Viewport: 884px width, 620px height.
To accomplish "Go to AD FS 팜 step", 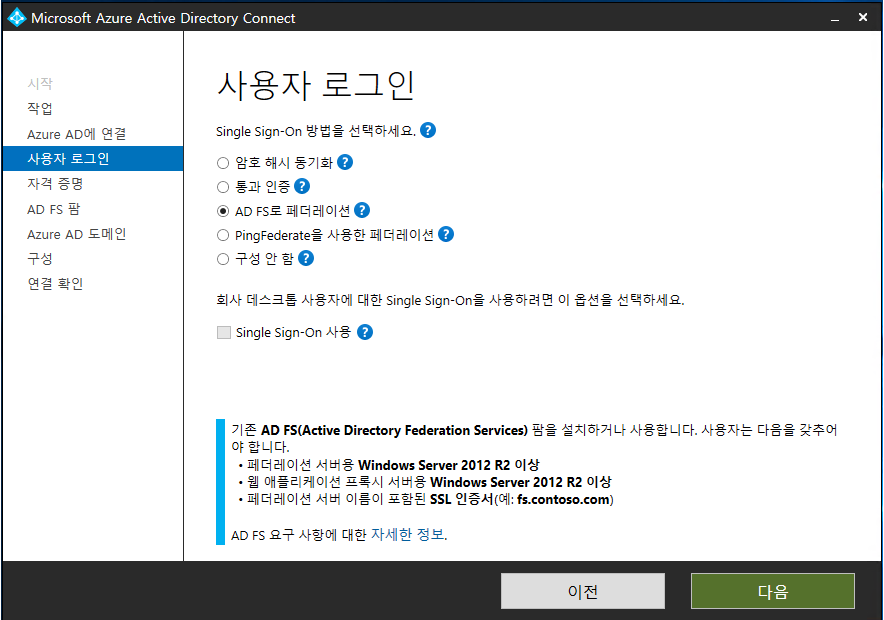I will click(54, 209).
